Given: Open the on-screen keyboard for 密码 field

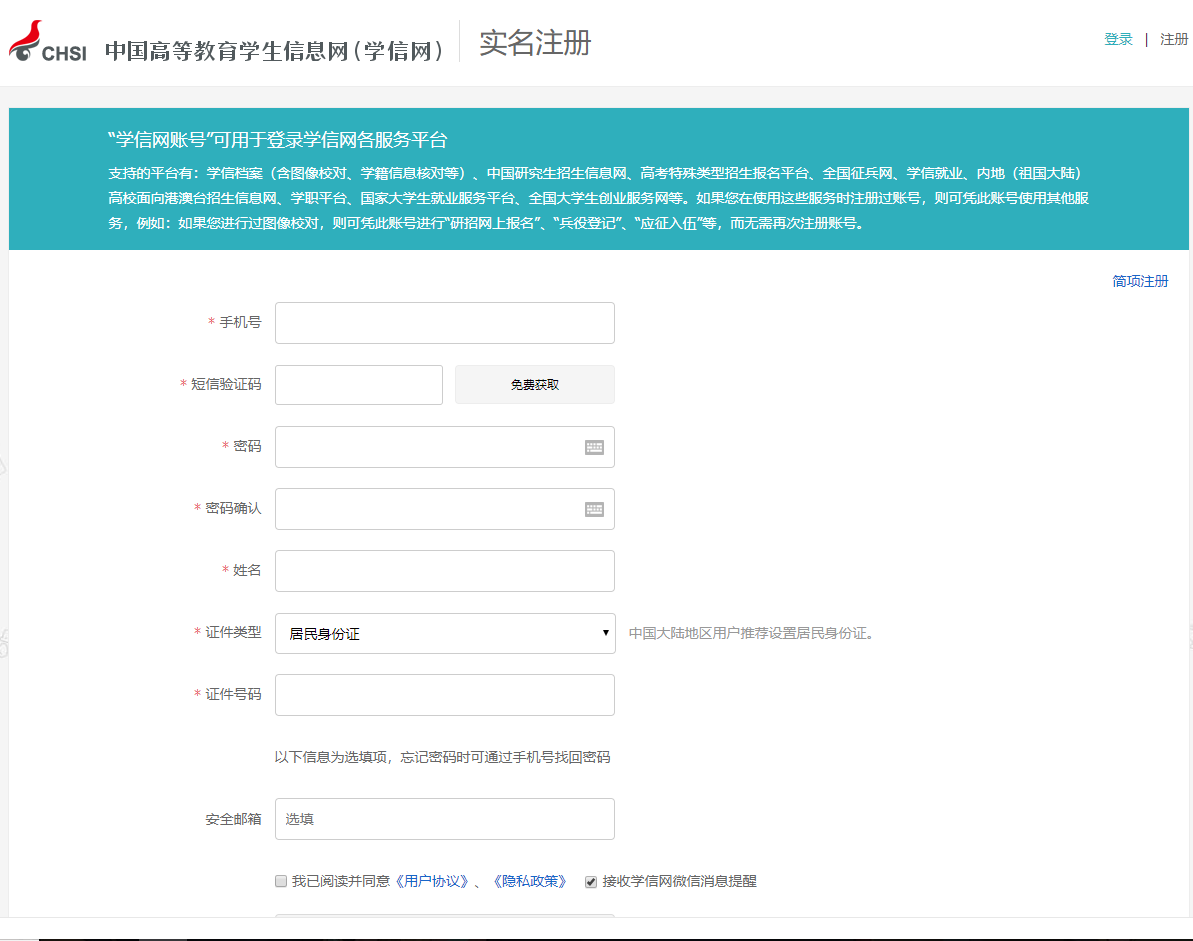Looking at the screenshot, I should point(595,447).
